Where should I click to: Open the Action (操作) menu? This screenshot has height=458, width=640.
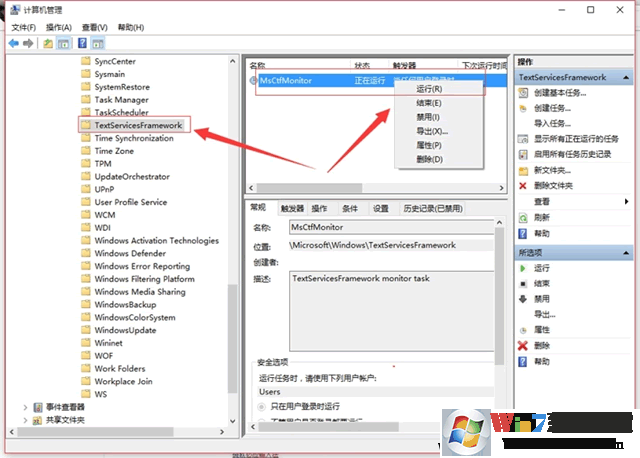[59, 27]
